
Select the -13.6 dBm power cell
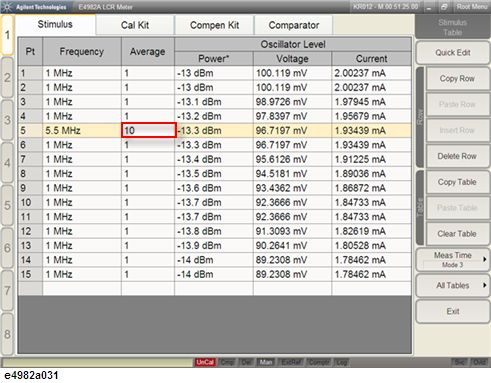coord(214,188)
